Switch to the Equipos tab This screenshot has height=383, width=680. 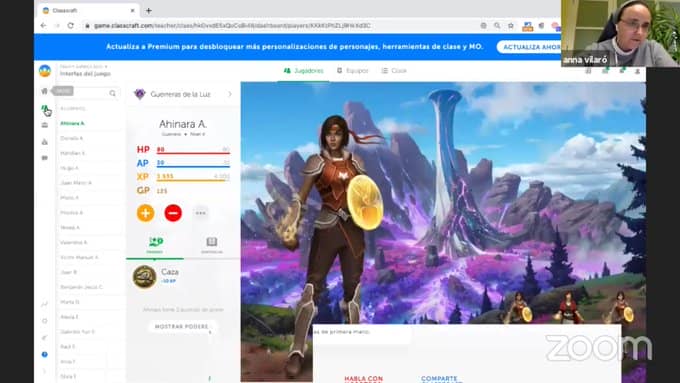pyautogui.click(x=353, y=71)
